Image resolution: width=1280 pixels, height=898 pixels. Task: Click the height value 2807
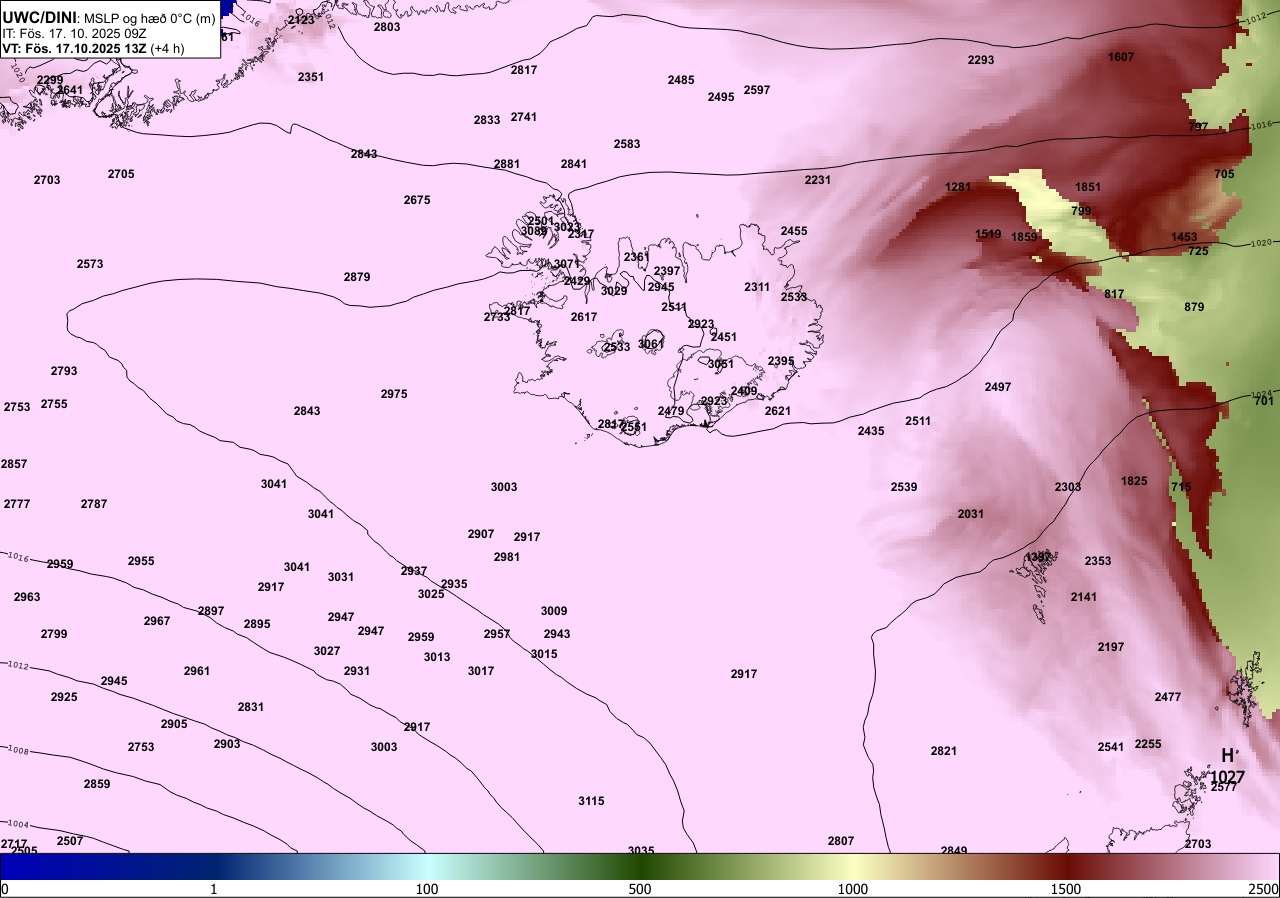tap(840, 841)
